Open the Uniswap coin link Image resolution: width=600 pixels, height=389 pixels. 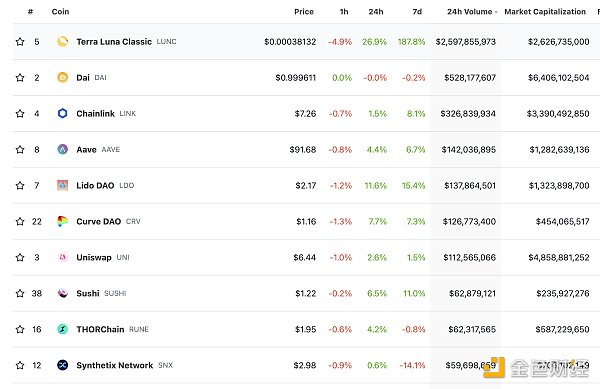point(94,257)
